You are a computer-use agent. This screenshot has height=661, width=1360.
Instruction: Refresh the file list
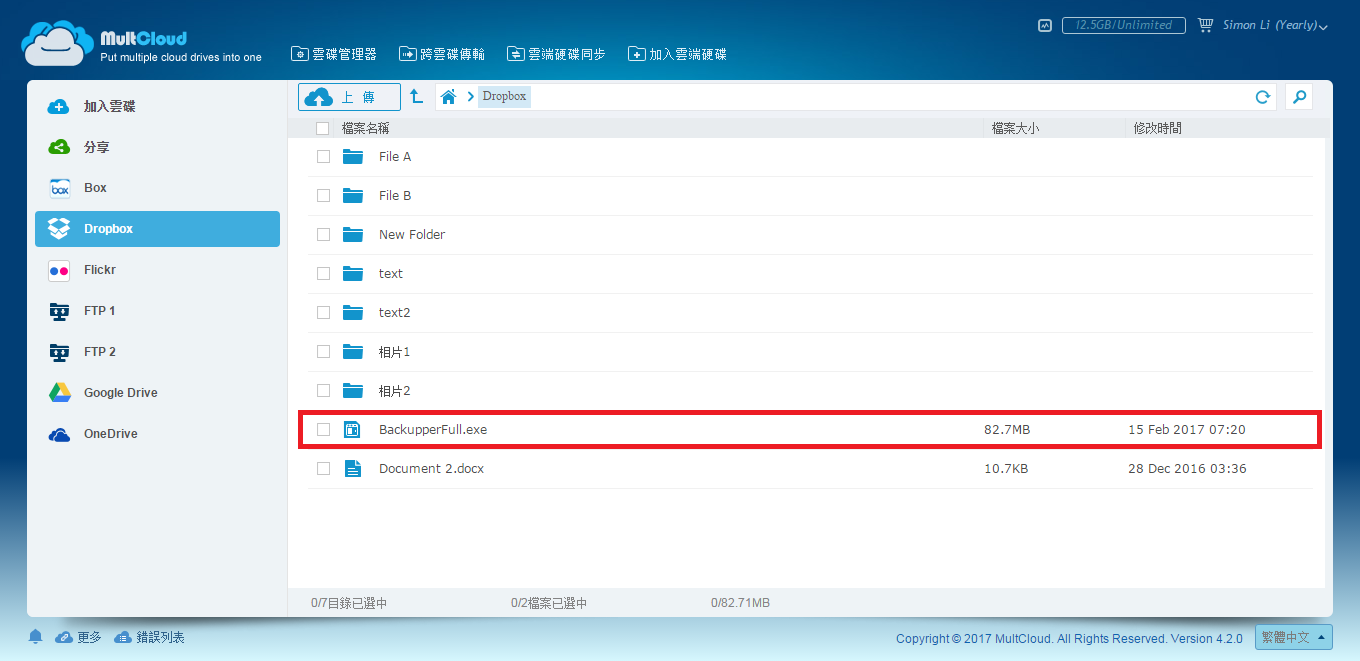(1263, 97)
